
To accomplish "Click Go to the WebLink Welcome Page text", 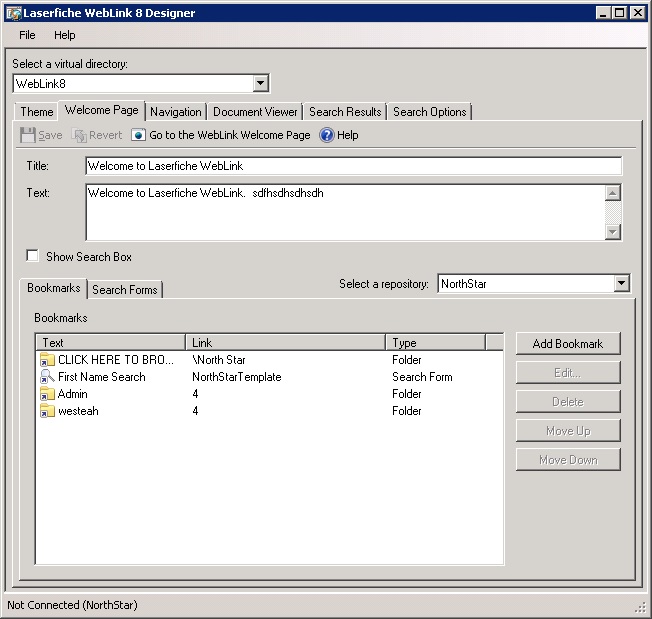I will [230, 135].
